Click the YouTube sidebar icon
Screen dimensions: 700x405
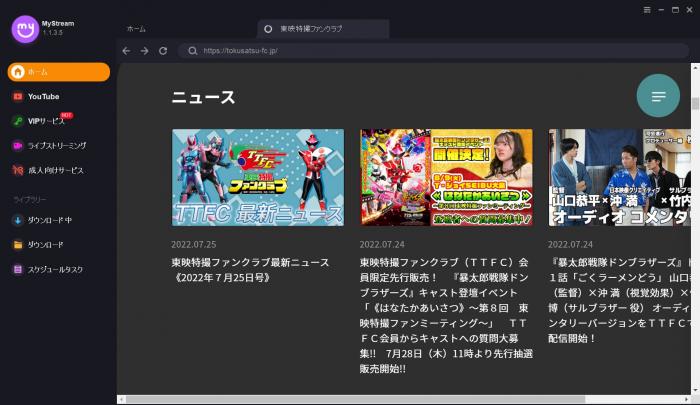[x=18, y=96]
